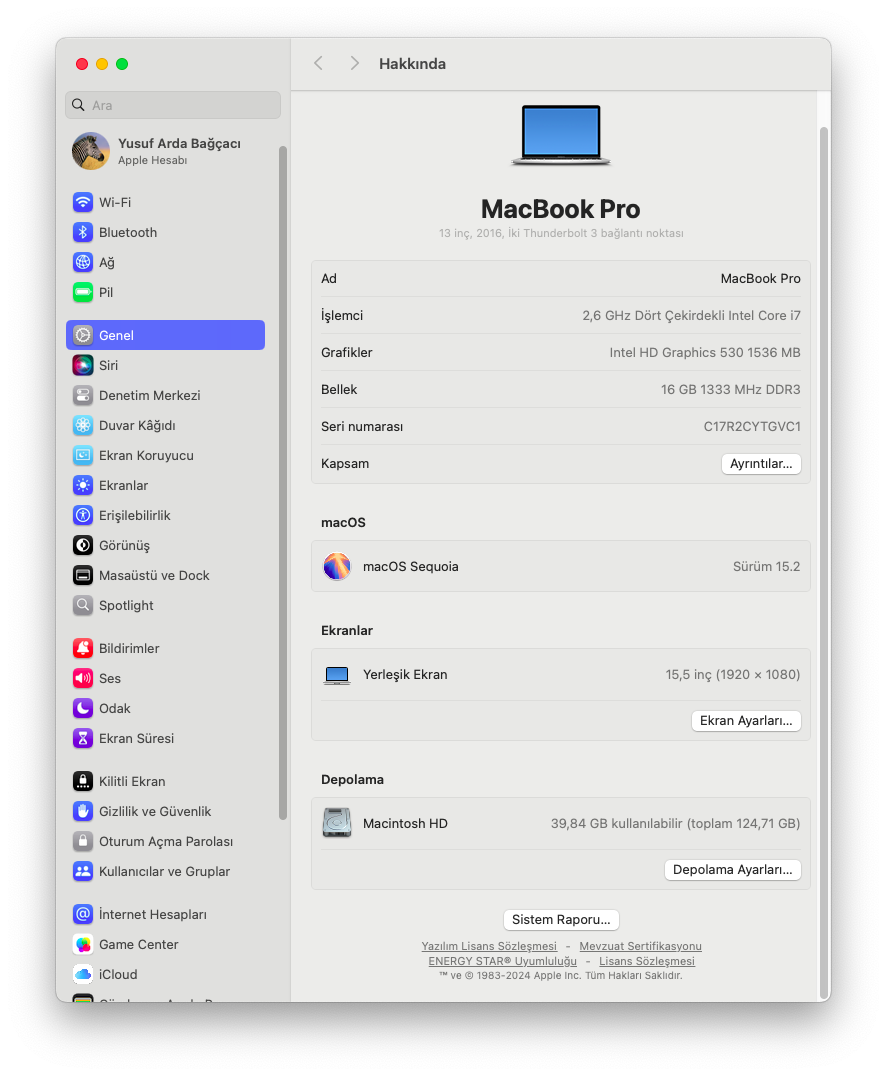Click the macOS Sequoia icon
The image size is (887, 1076).
[337, 566]
